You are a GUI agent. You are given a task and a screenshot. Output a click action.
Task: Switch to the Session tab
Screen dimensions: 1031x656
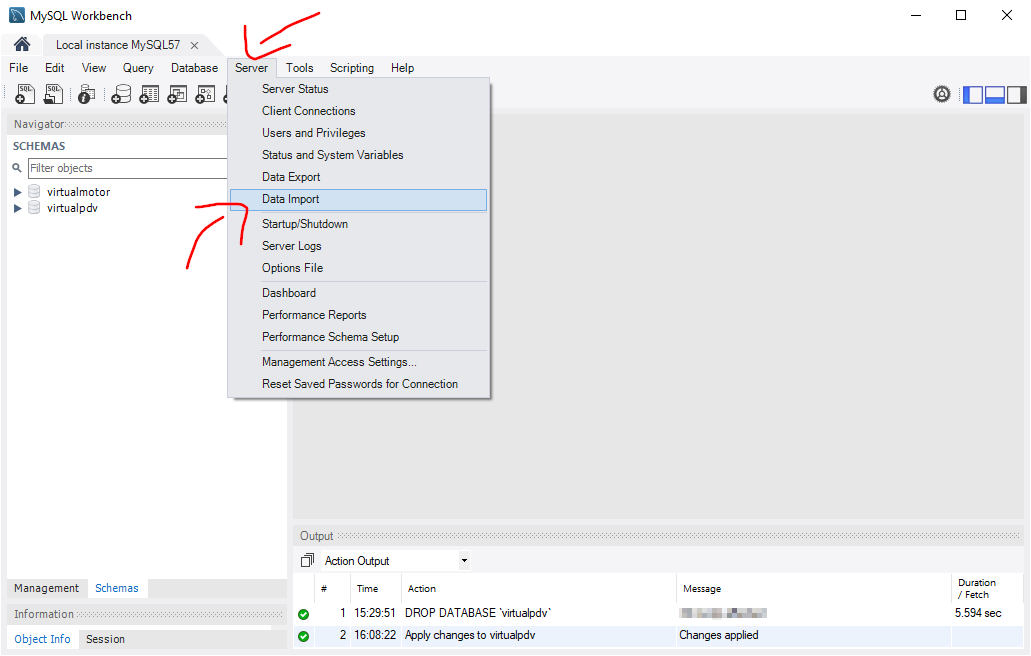pyautogui.click(x=105, y=639)
